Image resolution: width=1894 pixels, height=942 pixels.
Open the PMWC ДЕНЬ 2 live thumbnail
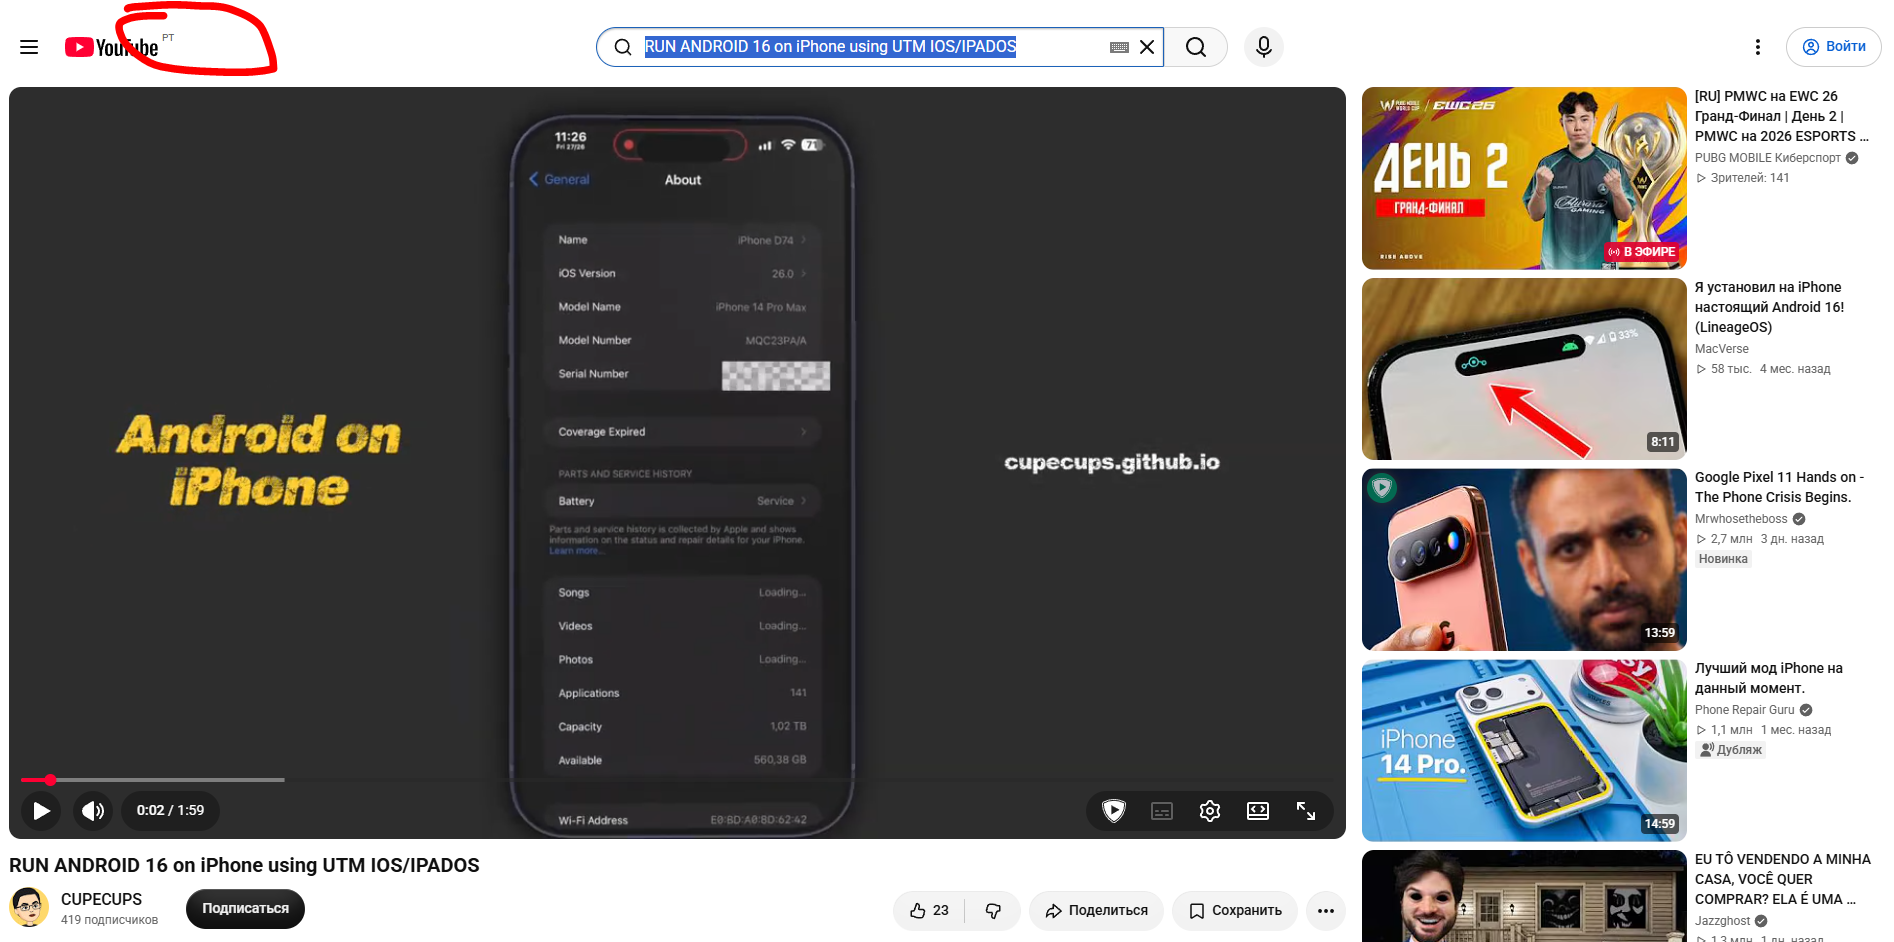(x=1524, y=178)
